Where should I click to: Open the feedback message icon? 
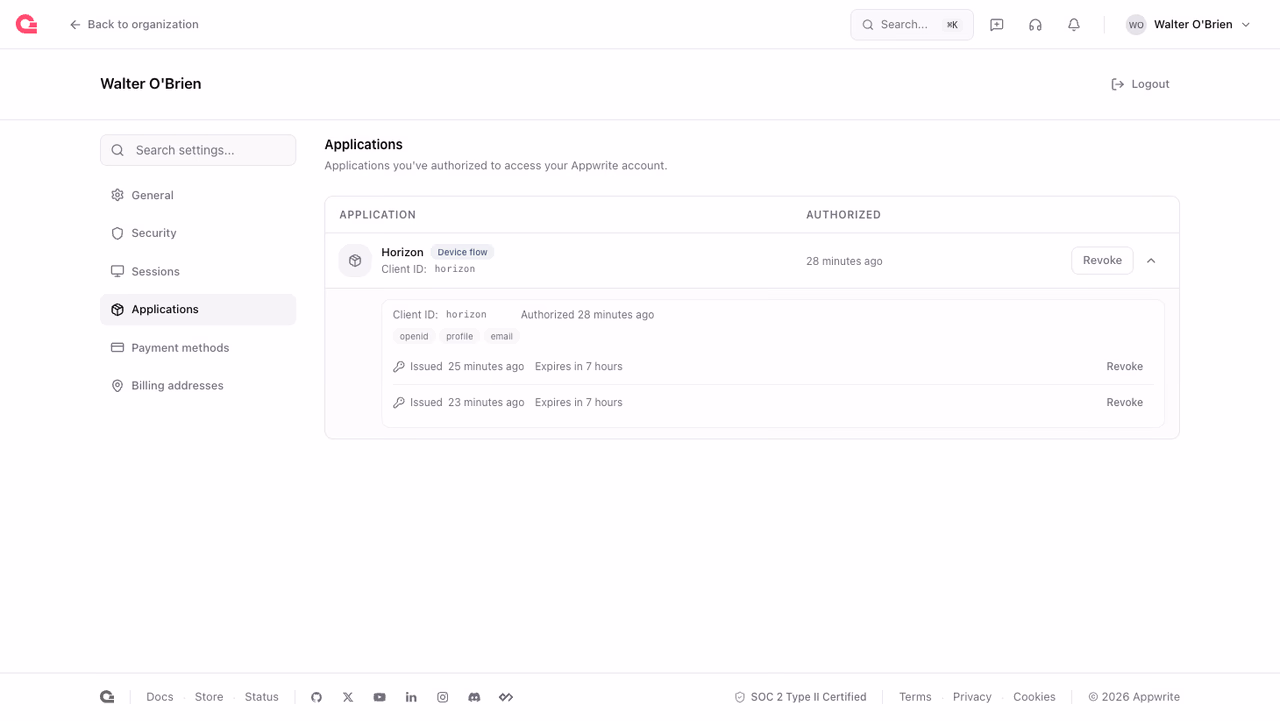pos(997,25)
